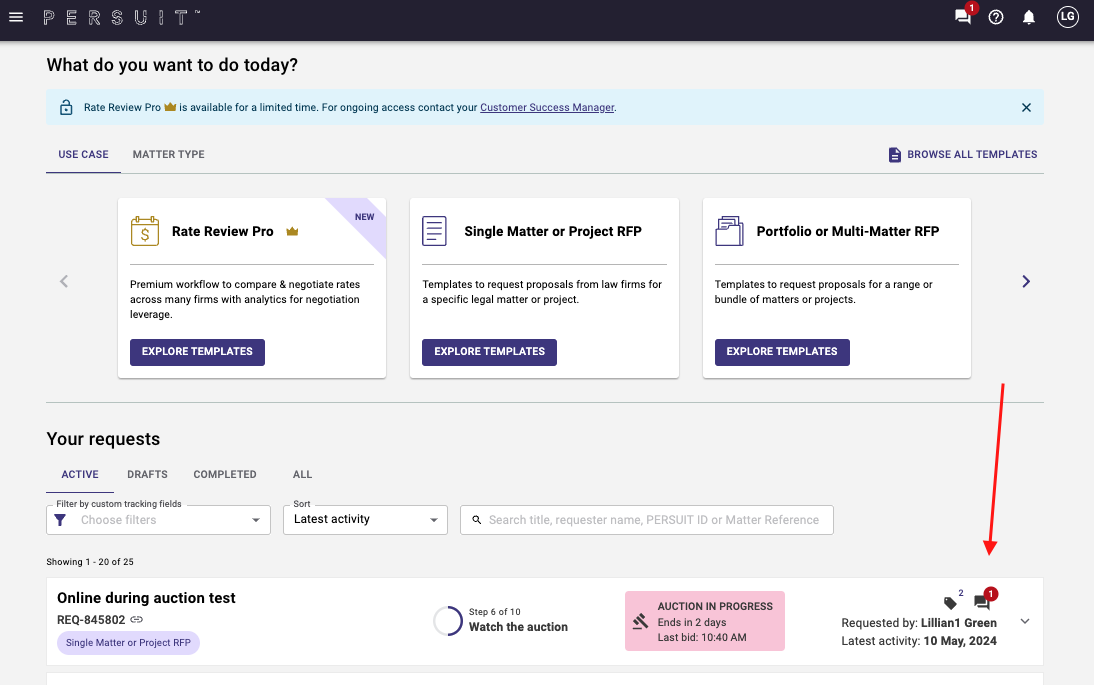Screen dimensions: 1094x685
Task: Expand the Online during auction test row
Action: (1025, 621)
